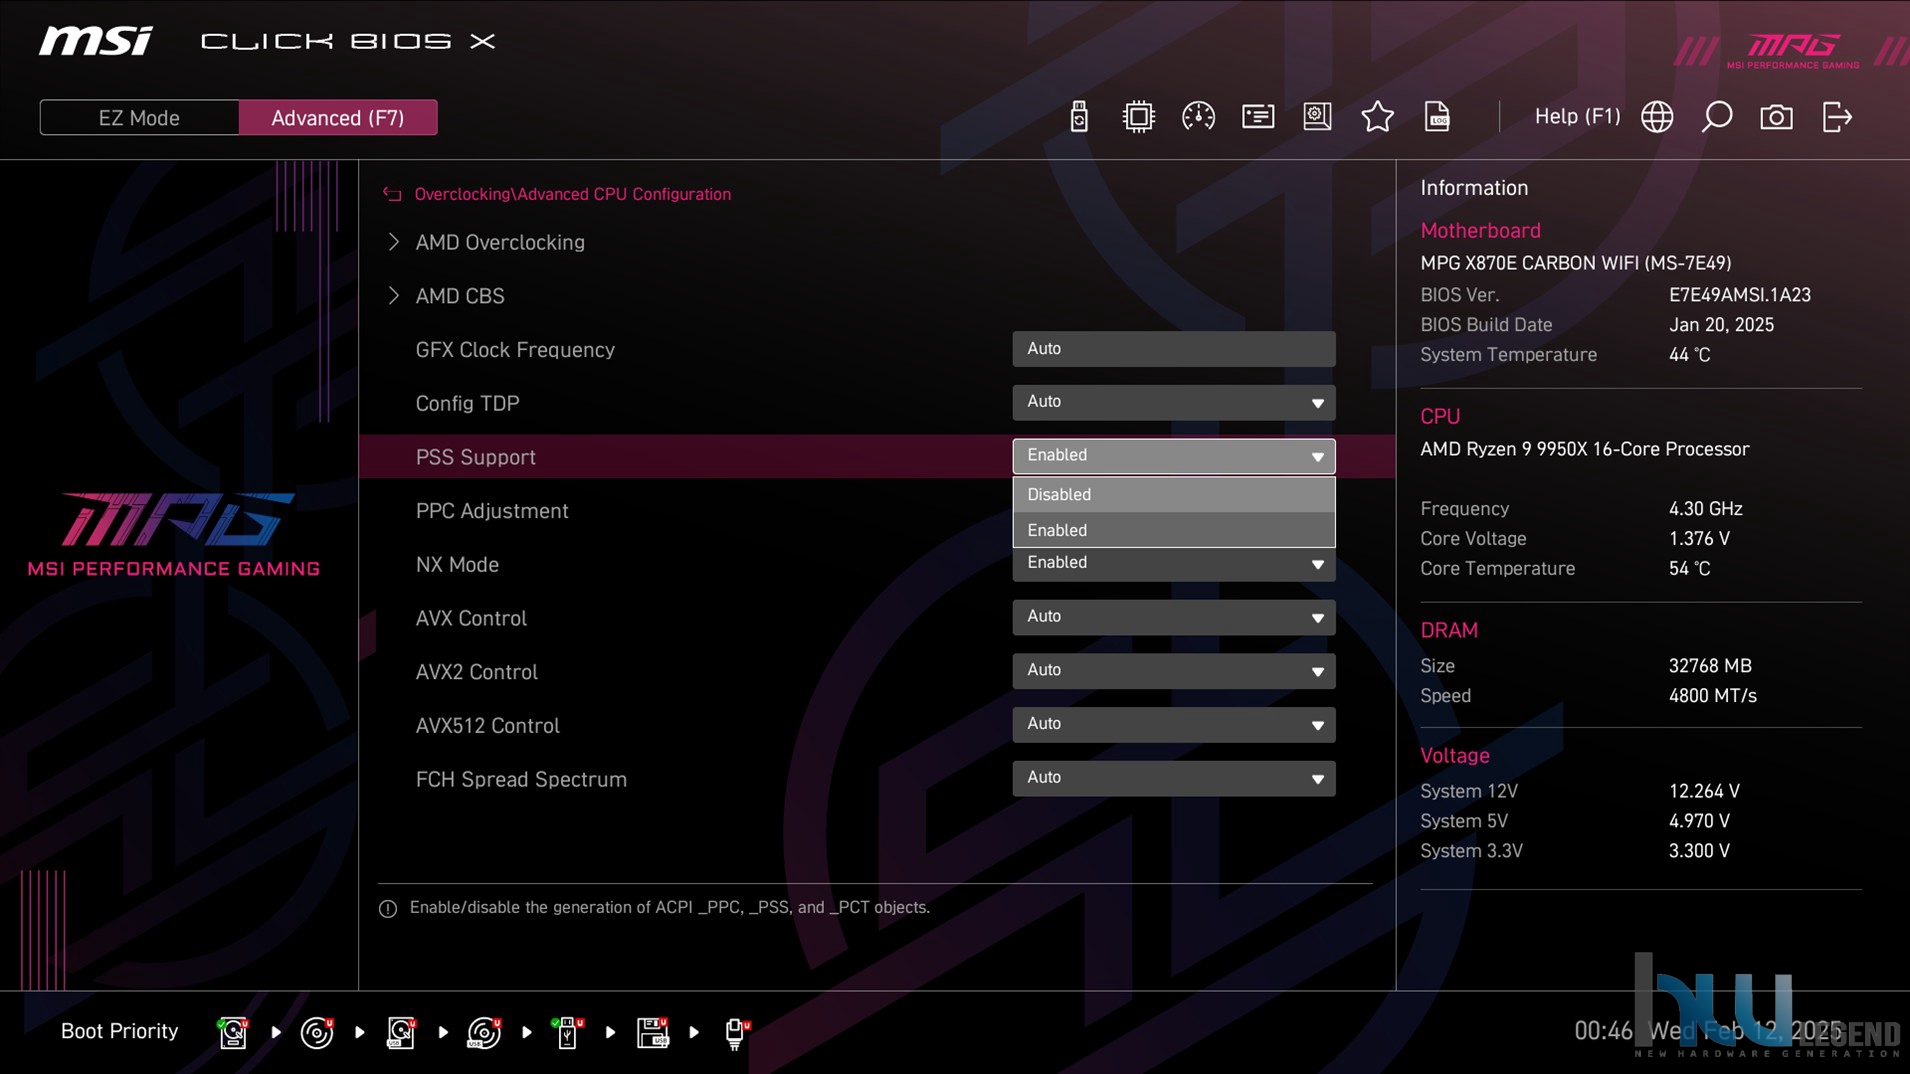Open the LOG file icon
The width and height of the screenshot is (1910, 1074).
tap(1437, 117)
